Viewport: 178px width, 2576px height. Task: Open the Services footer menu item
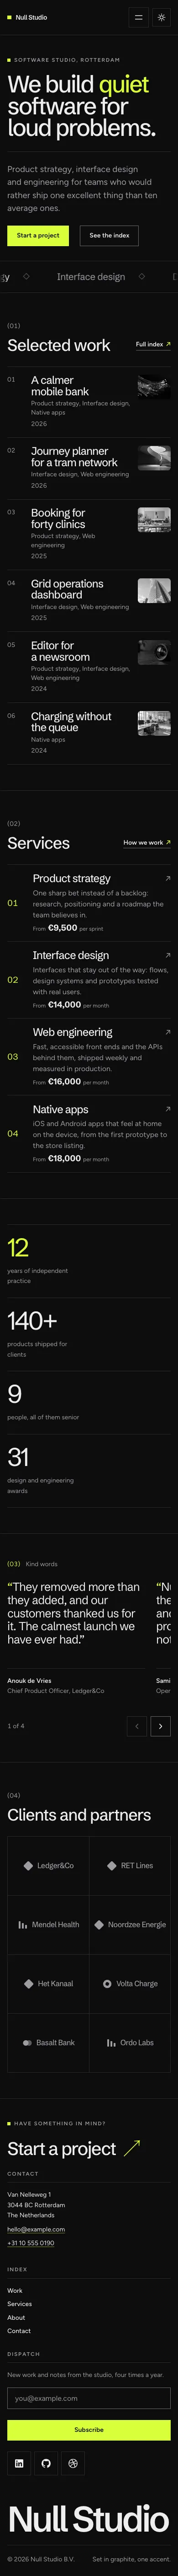tap(19, 2303)
